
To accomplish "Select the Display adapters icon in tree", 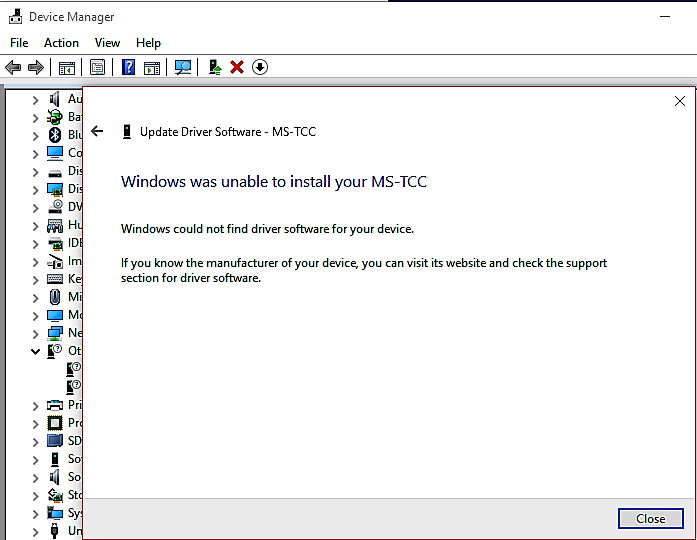I will tap(55, 189).
